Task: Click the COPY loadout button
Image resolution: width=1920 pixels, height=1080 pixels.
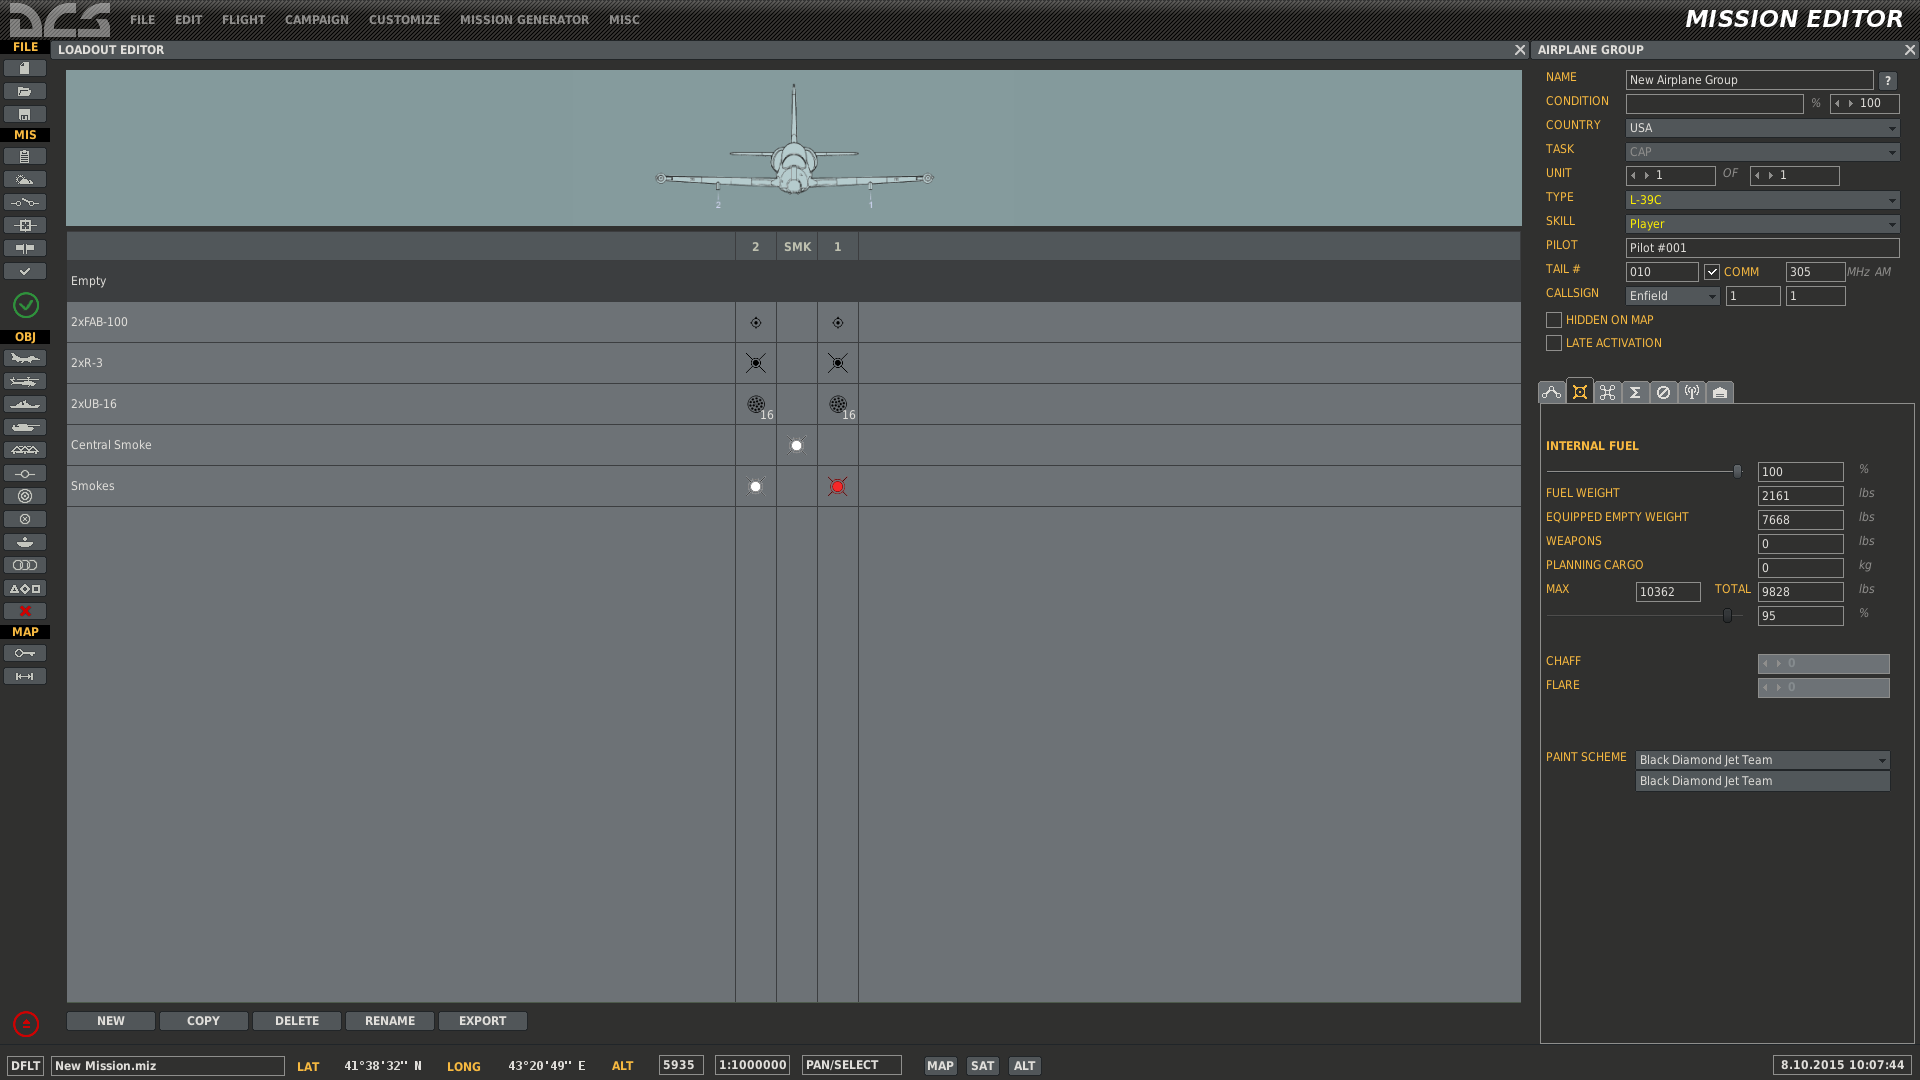Action: tap(204, 1021)
